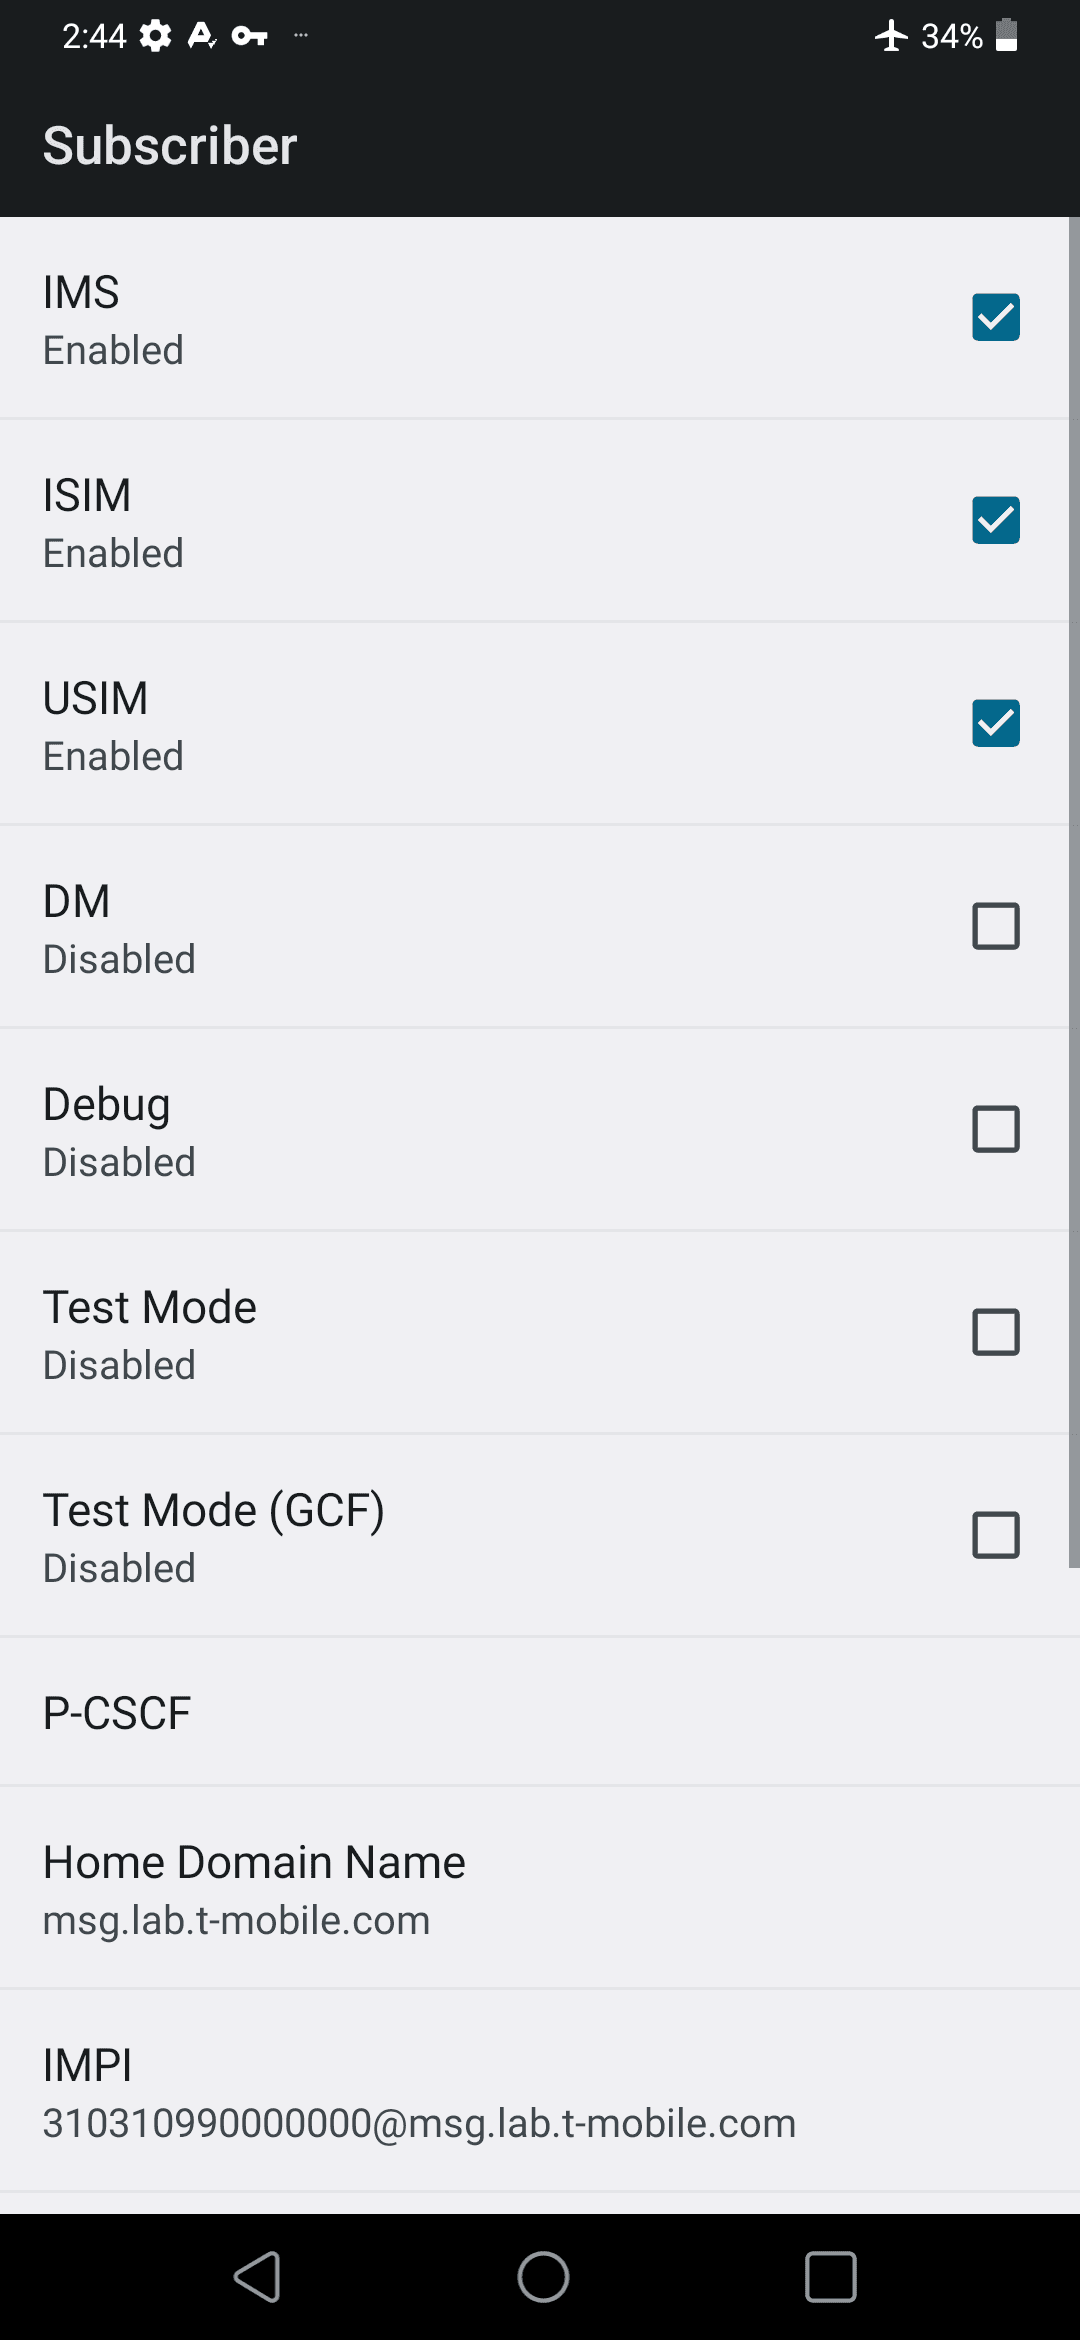Open the P-CSCF setting
Viewport: 1080px width, 2340px height.
(x=540, y=1712)
